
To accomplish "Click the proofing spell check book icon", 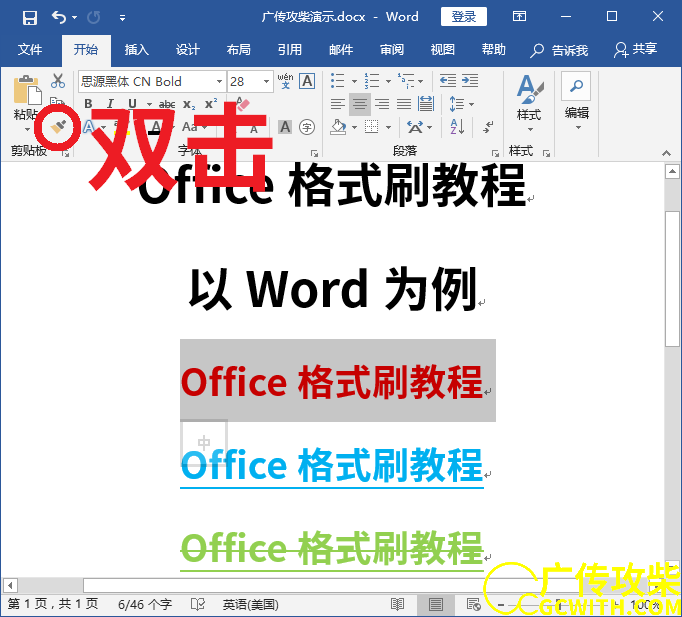I will tap(198, 604).
